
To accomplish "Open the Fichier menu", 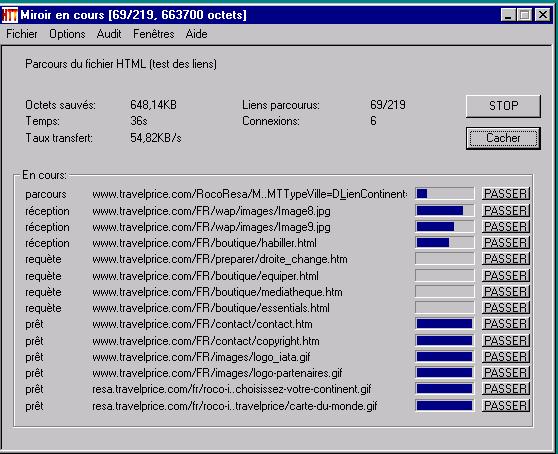I will [22, 34].
